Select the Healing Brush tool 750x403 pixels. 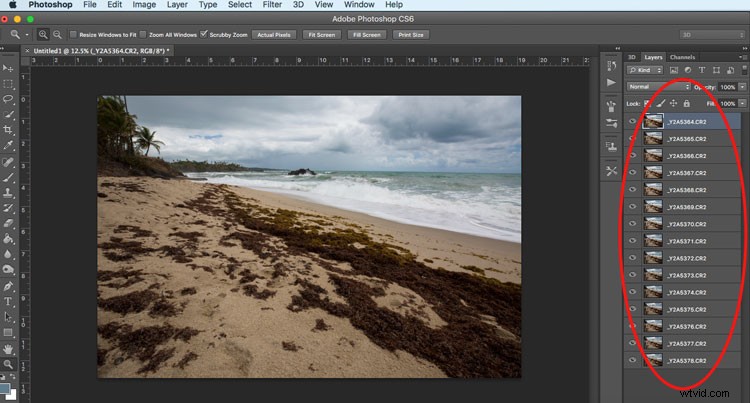8,162
